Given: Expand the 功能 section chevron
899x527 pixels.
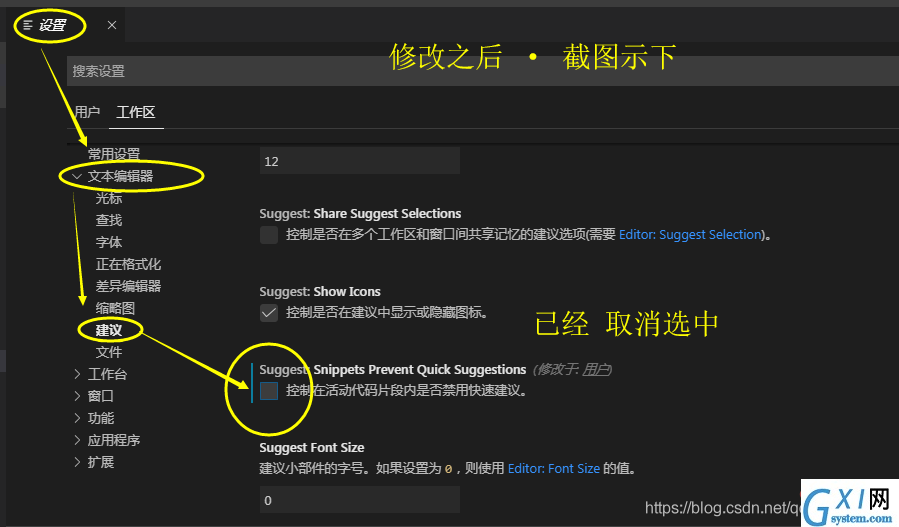Looking at the screenshot, I should (x=77, y=418).
